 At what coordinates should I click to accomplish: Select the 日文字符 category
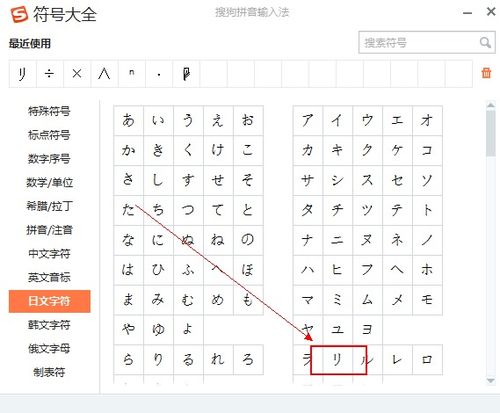(50, 301)
